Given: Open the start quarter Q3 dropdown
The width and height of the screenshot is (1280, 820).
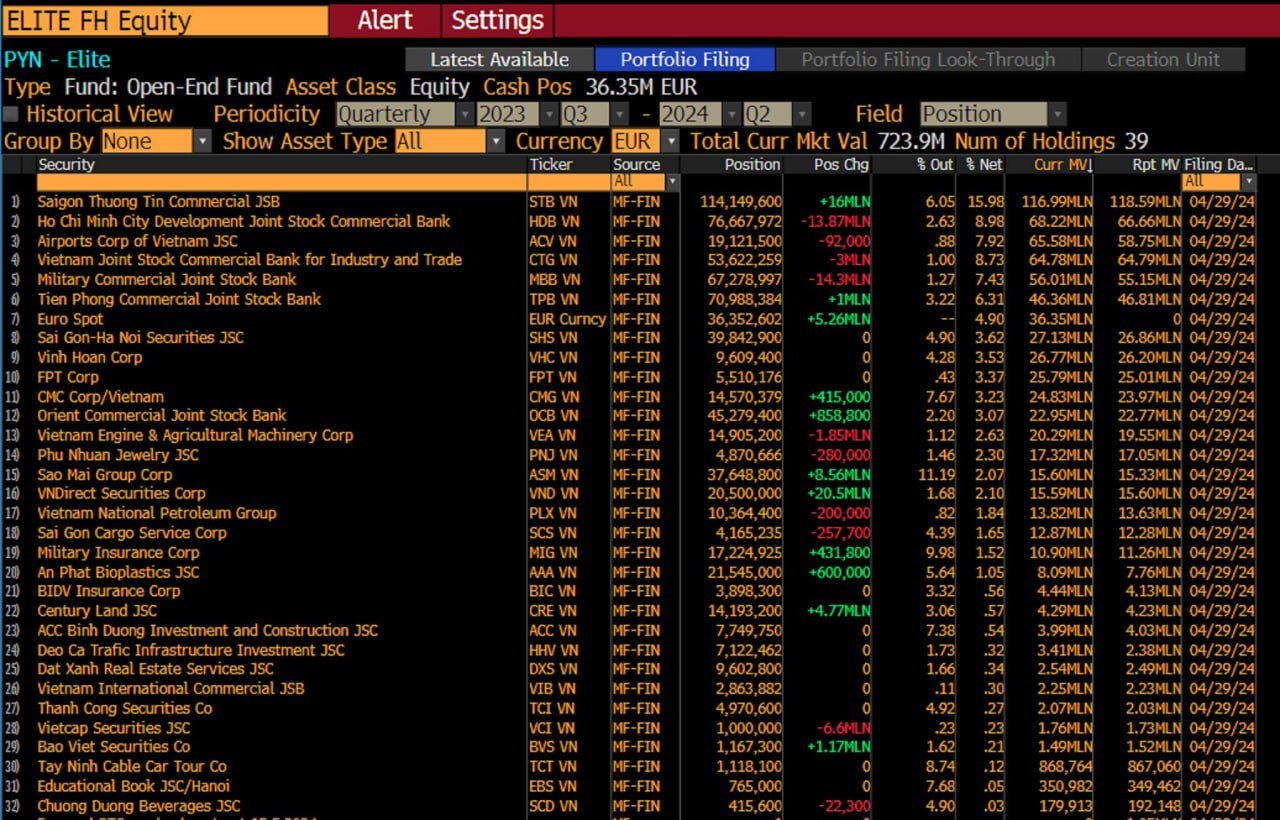Looking at the screenshot, I should point(594,114).
